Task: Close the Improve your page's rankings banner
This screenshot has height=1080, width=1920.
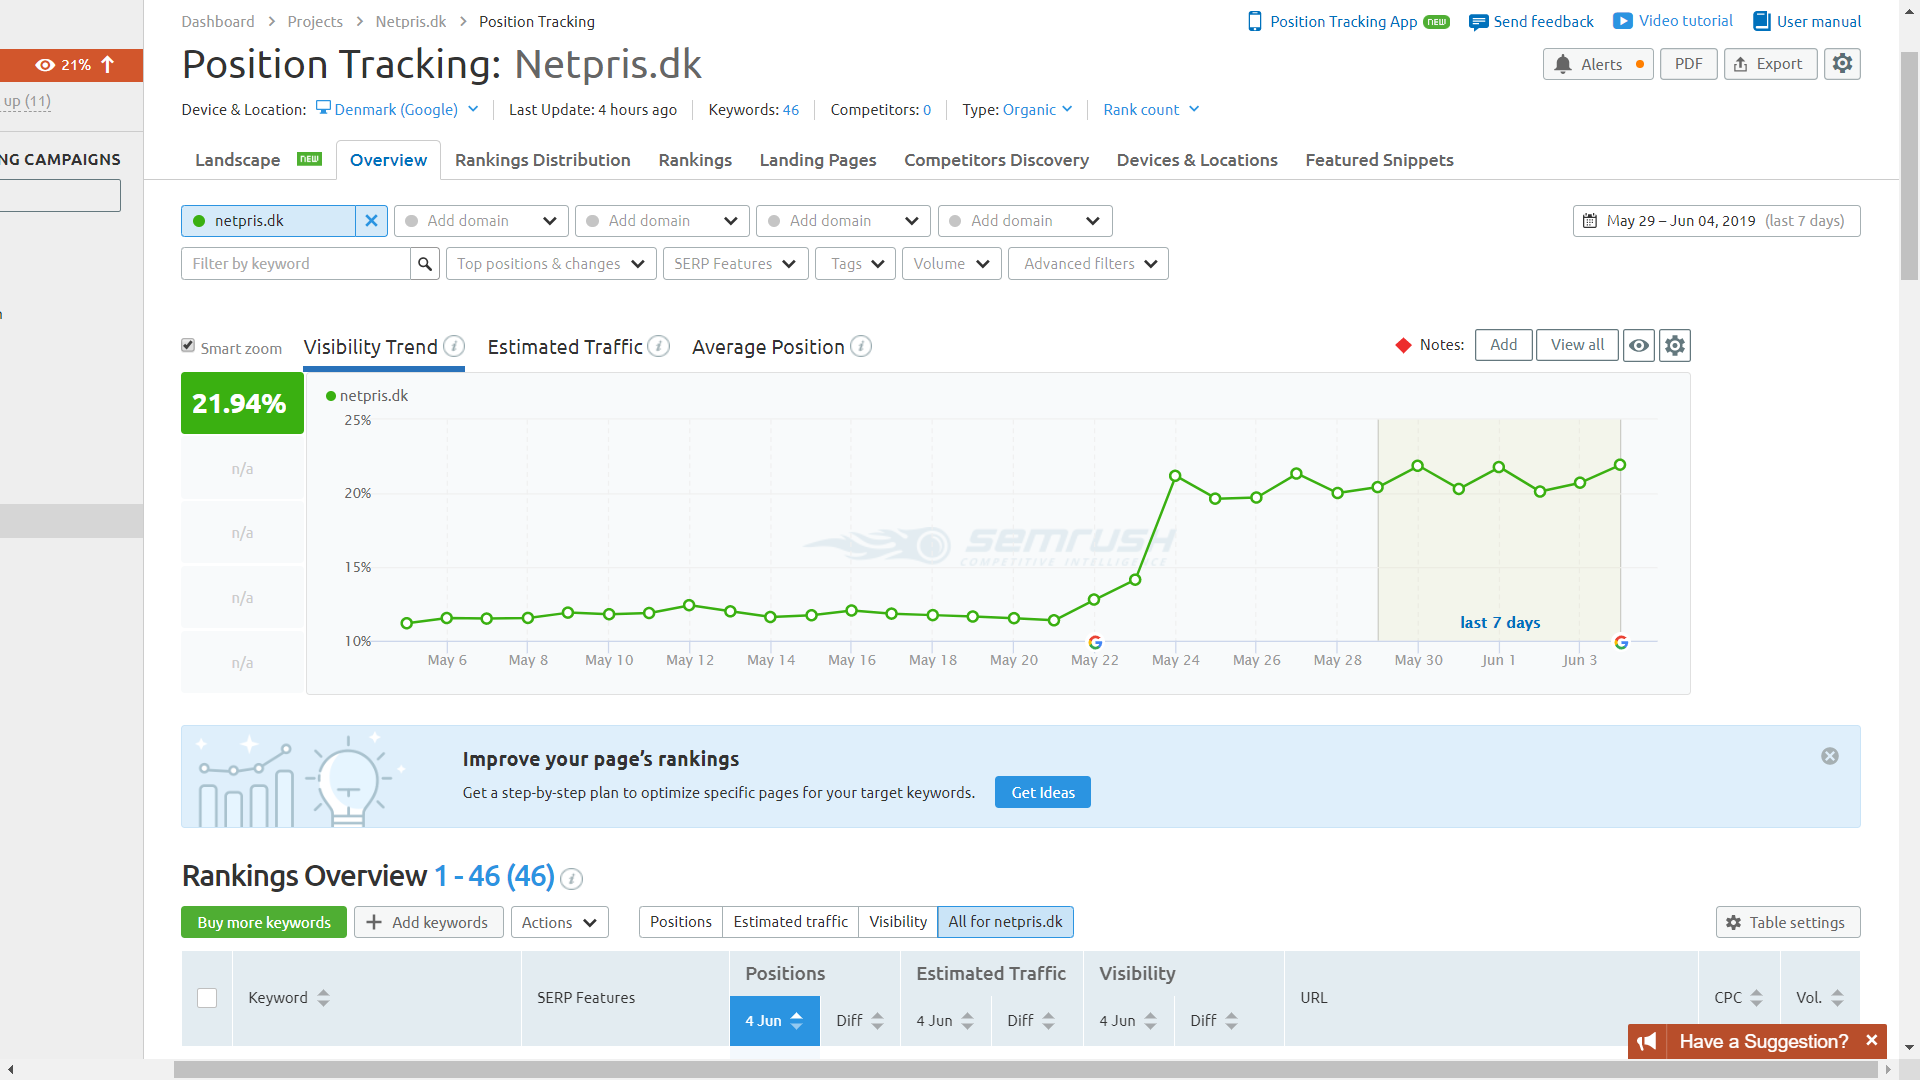Action: [x=1830, y=756]
